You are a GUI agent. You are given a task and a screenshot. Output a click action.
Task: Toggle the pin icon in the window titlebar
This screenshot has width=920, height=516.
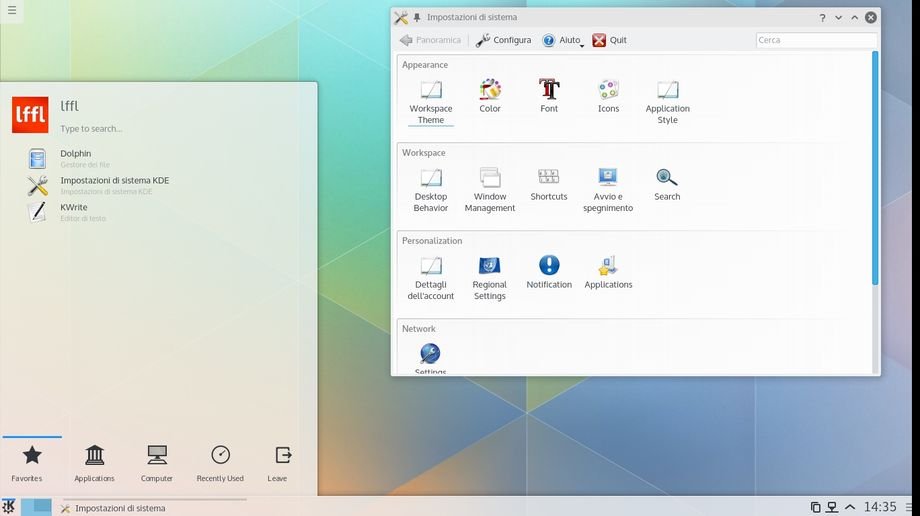click(417, 18)
